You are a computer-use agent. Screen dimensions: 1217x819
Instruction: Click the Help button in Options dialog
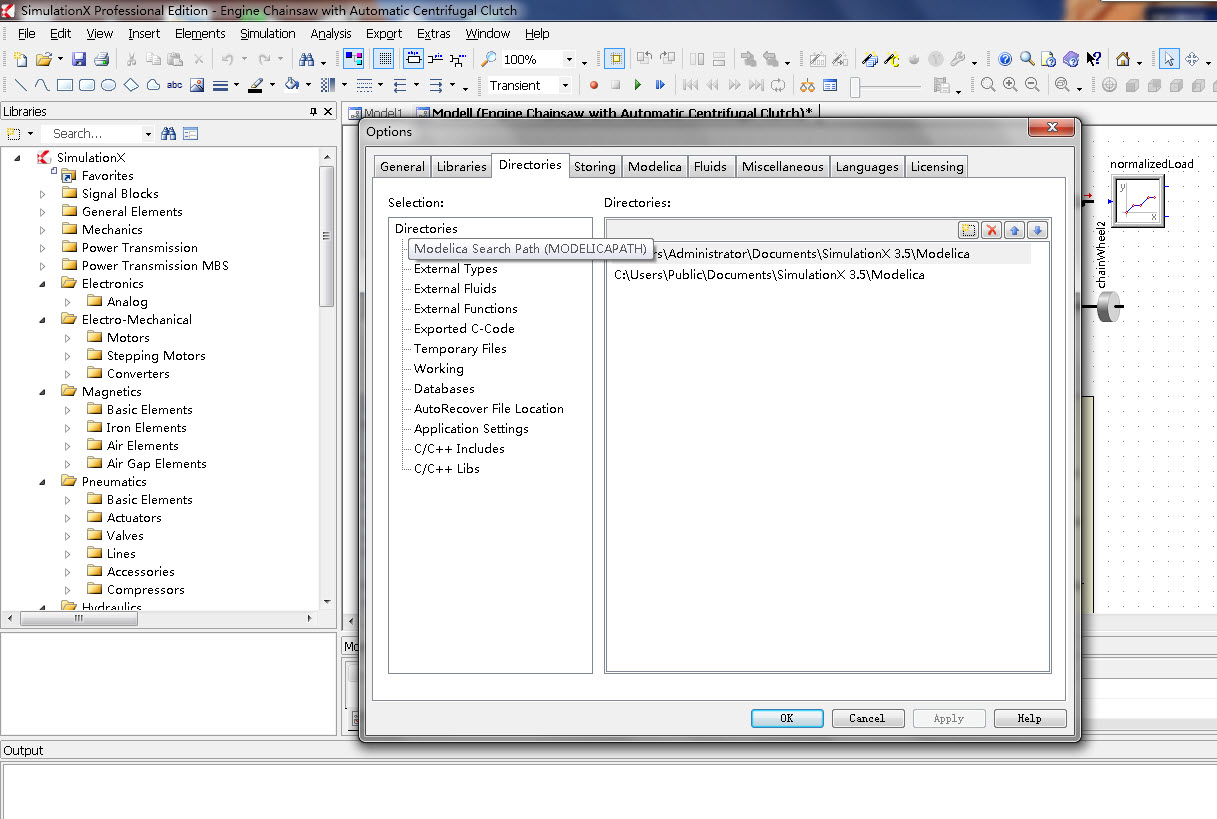coord(1029,718)
